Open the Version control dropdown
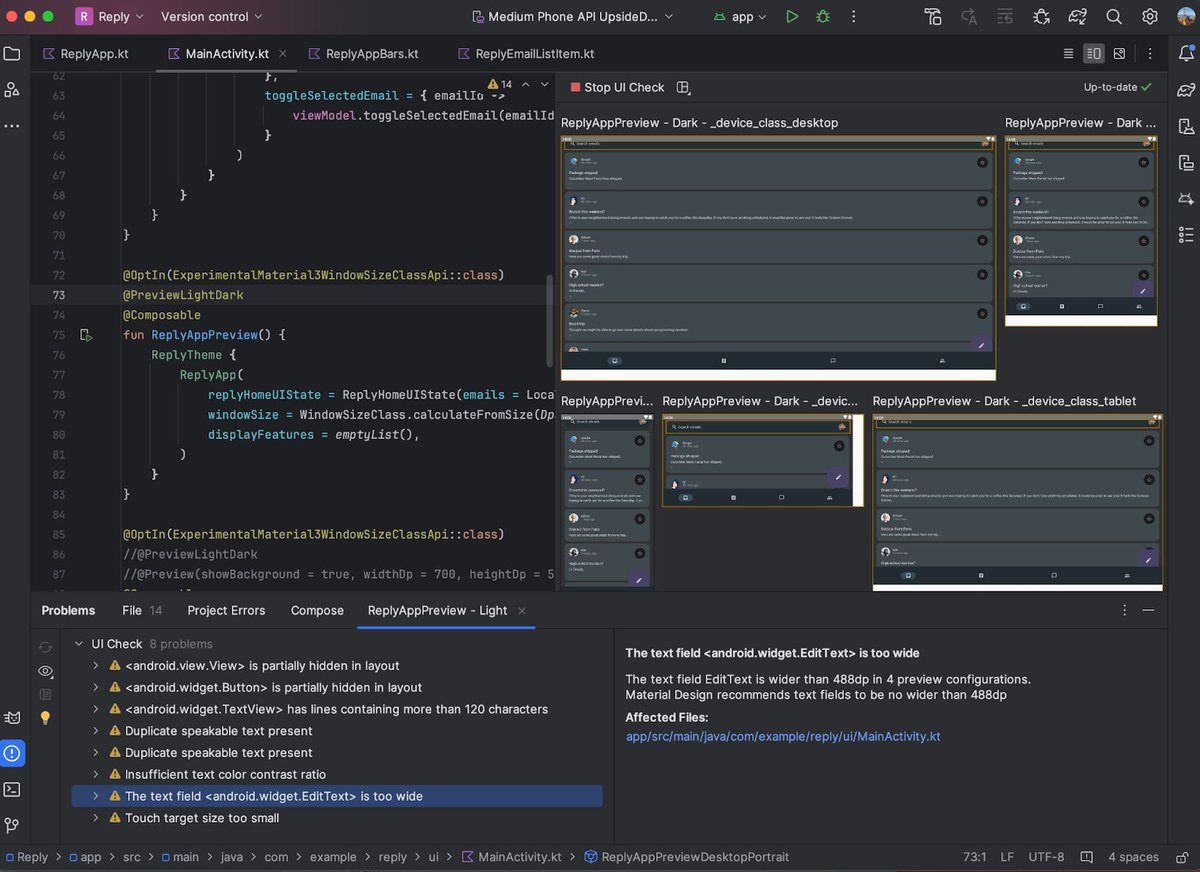Viewport: 1200px width, 872px height. tap(212, 17)
